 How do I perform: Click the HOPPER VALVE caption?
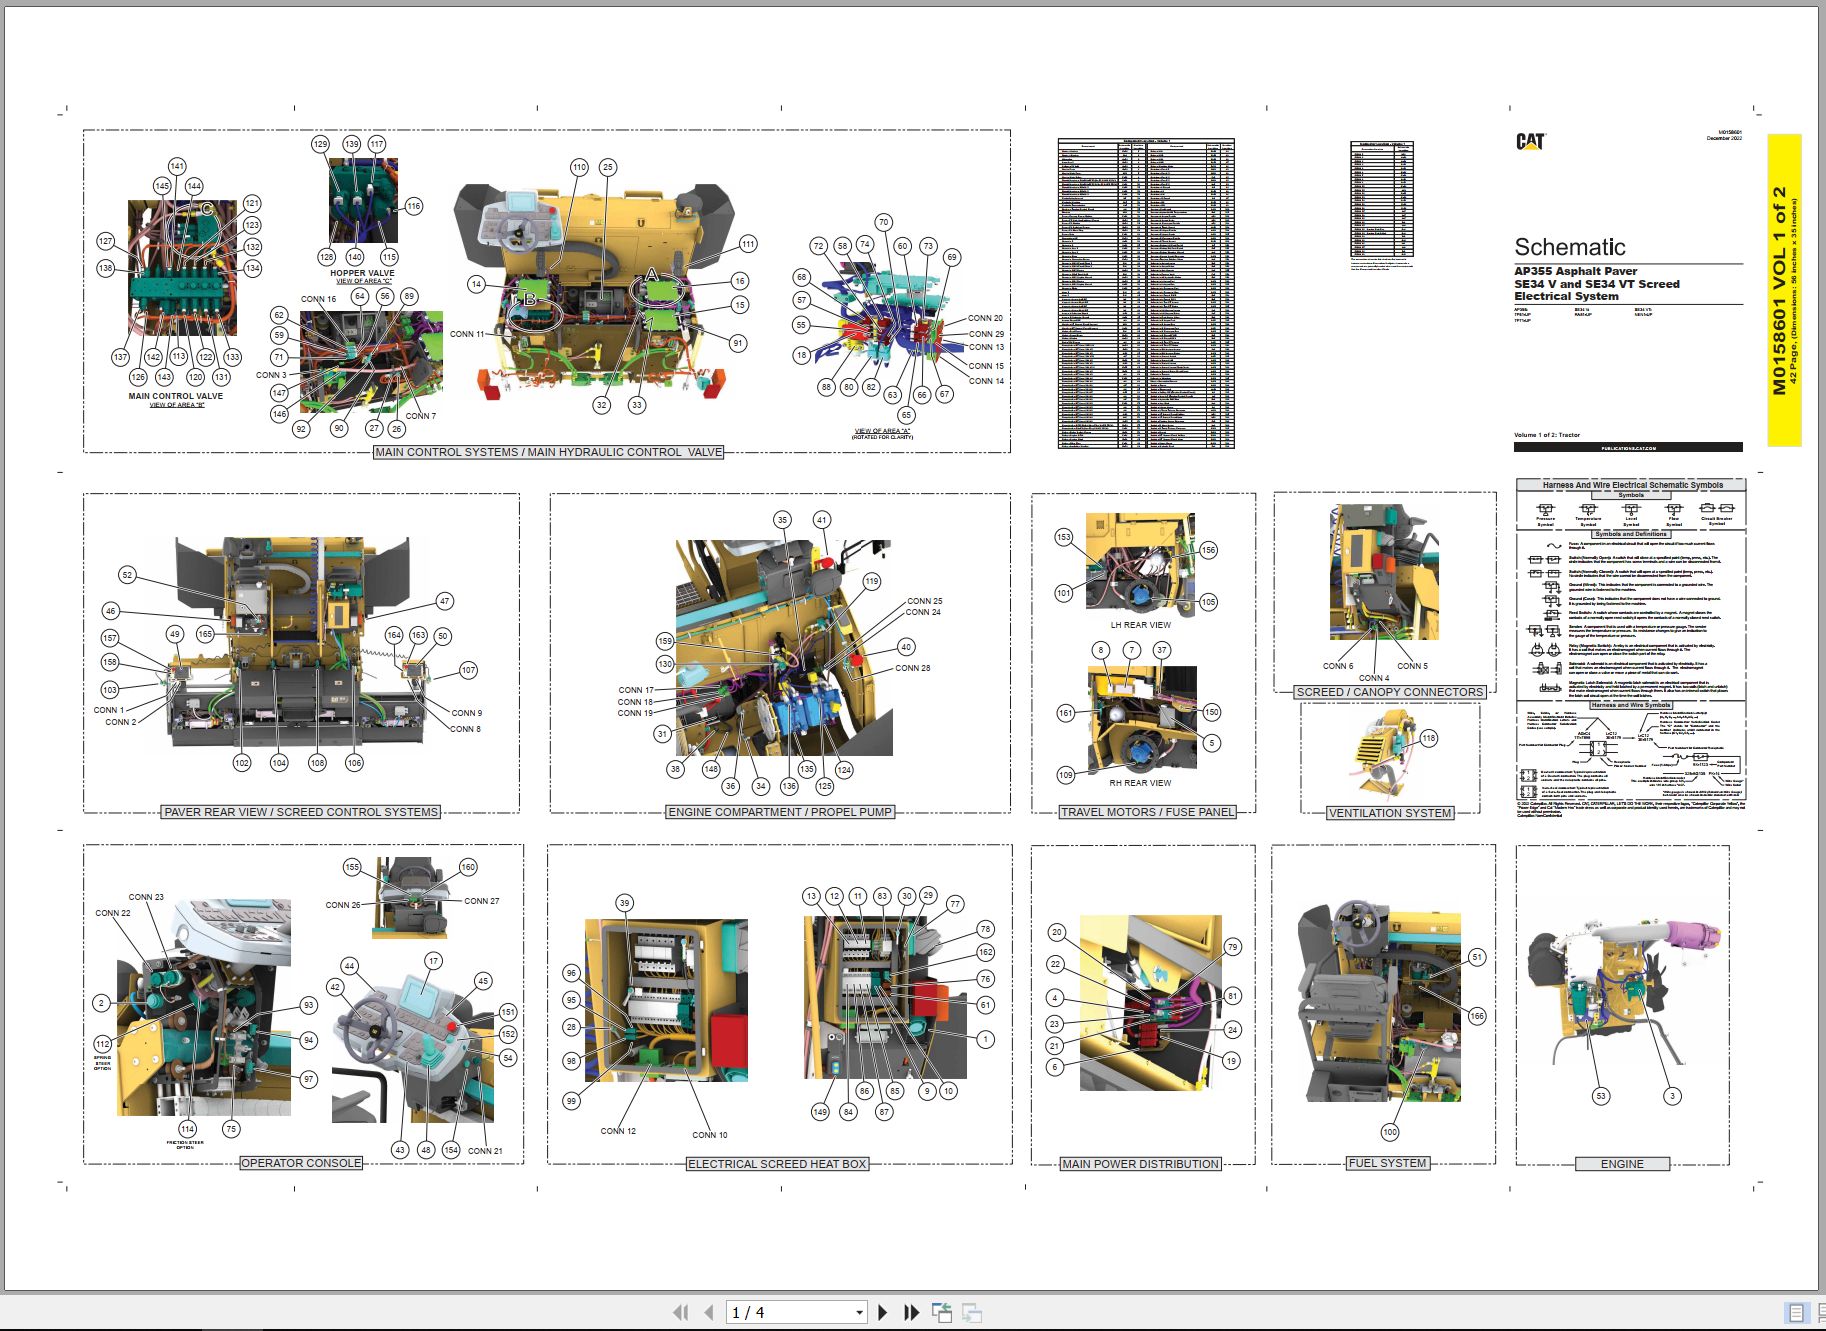tap(362, 273)
